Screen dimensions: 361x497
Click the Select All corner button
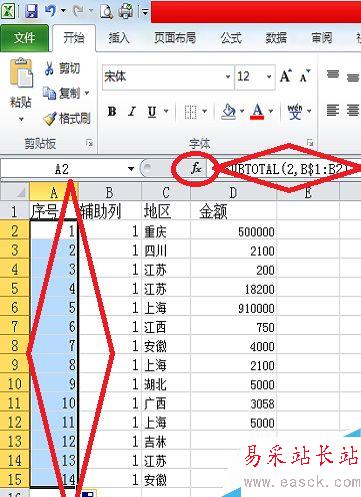tap(14, 192)
